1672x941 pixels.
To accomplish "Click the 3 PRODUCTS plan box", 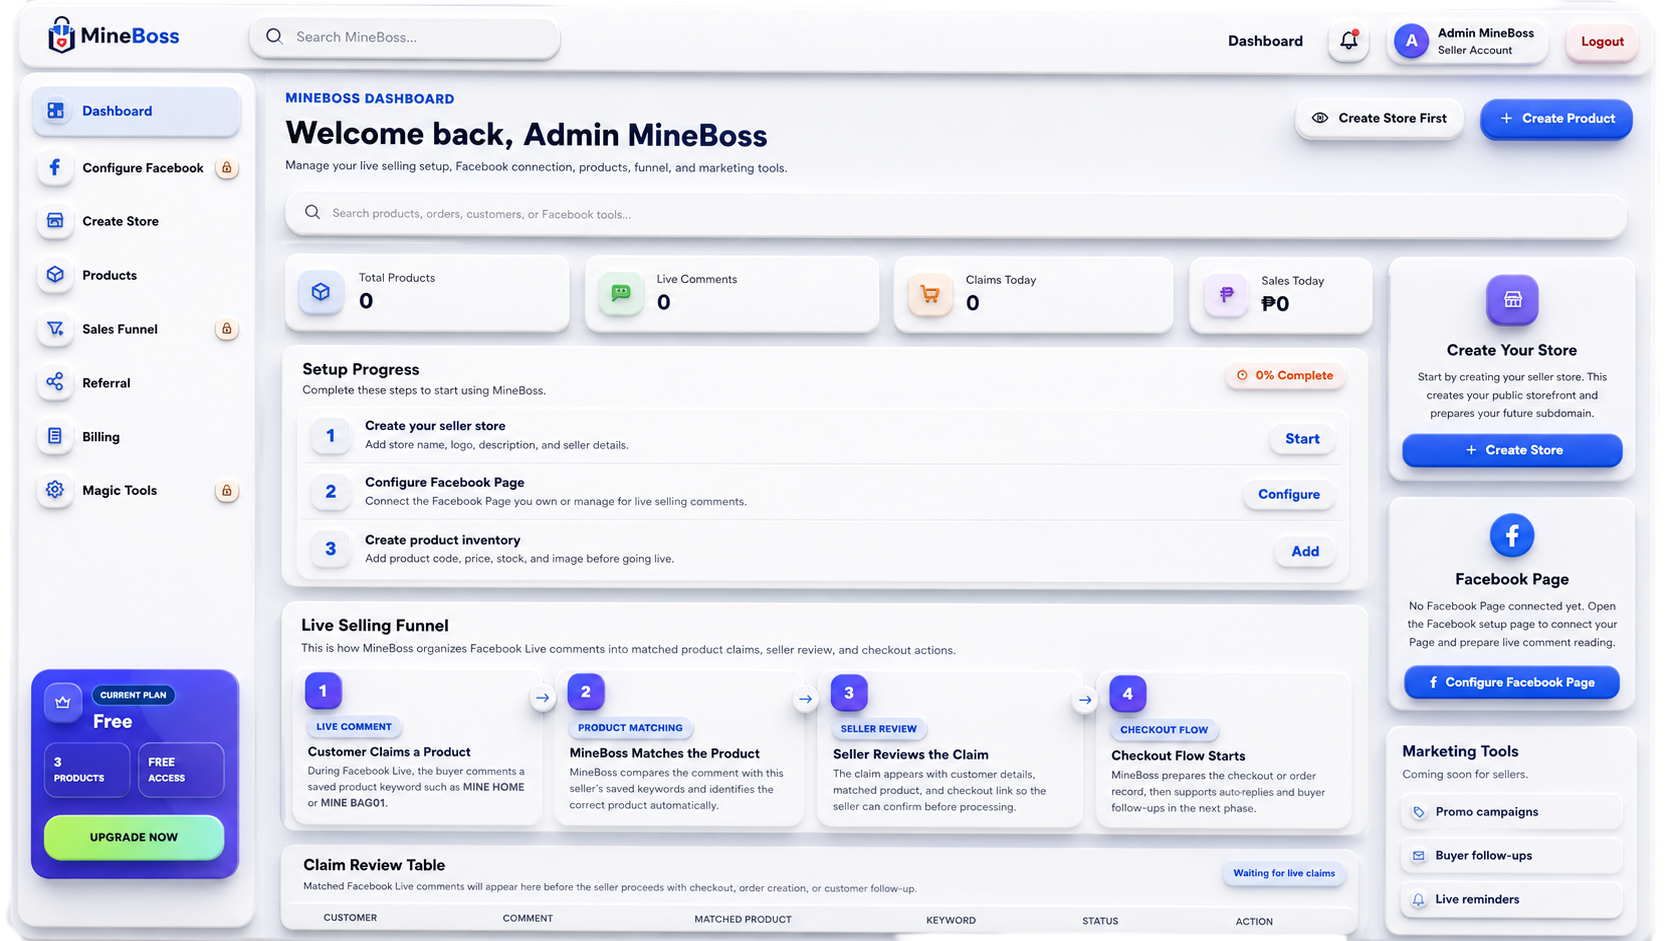I will click(86, 770).
